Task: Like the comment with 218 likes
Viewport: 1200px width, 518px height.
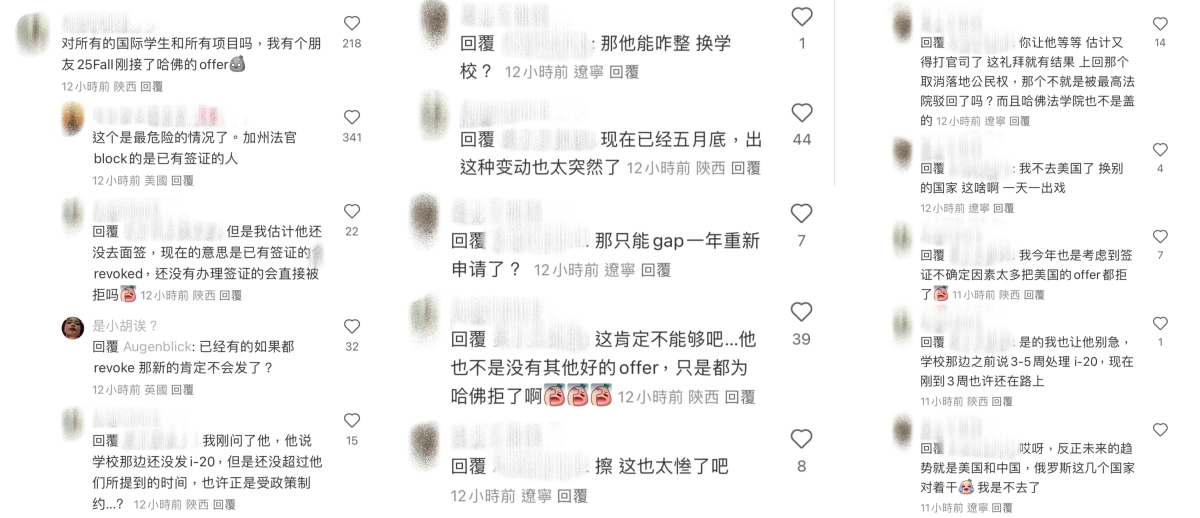Action: pos(352,23)
